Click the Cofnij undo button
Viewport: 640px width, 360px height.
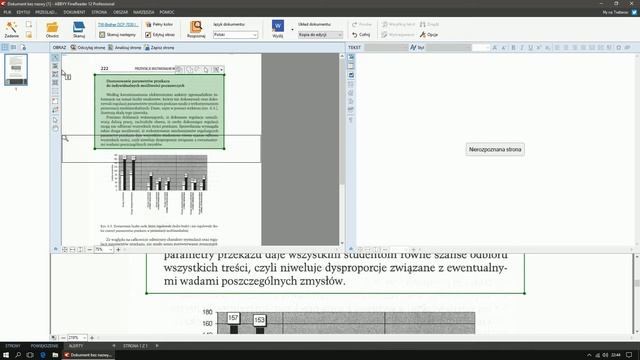pos(361,35)
